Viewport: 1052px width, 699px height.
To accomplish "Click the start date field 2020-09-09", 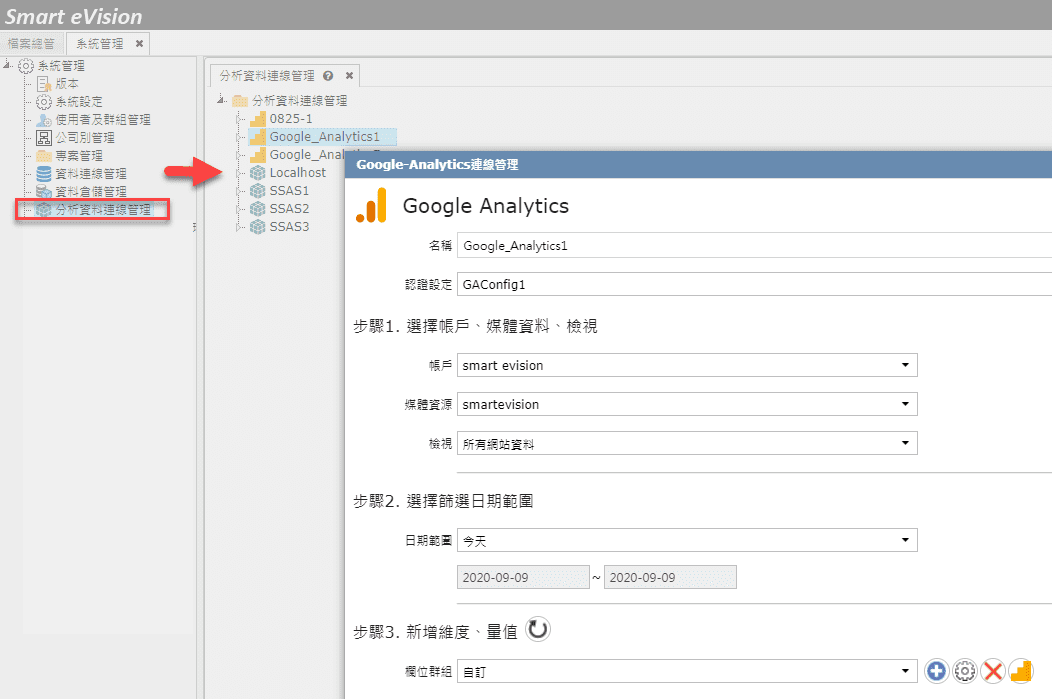I will tap(523, 578).
